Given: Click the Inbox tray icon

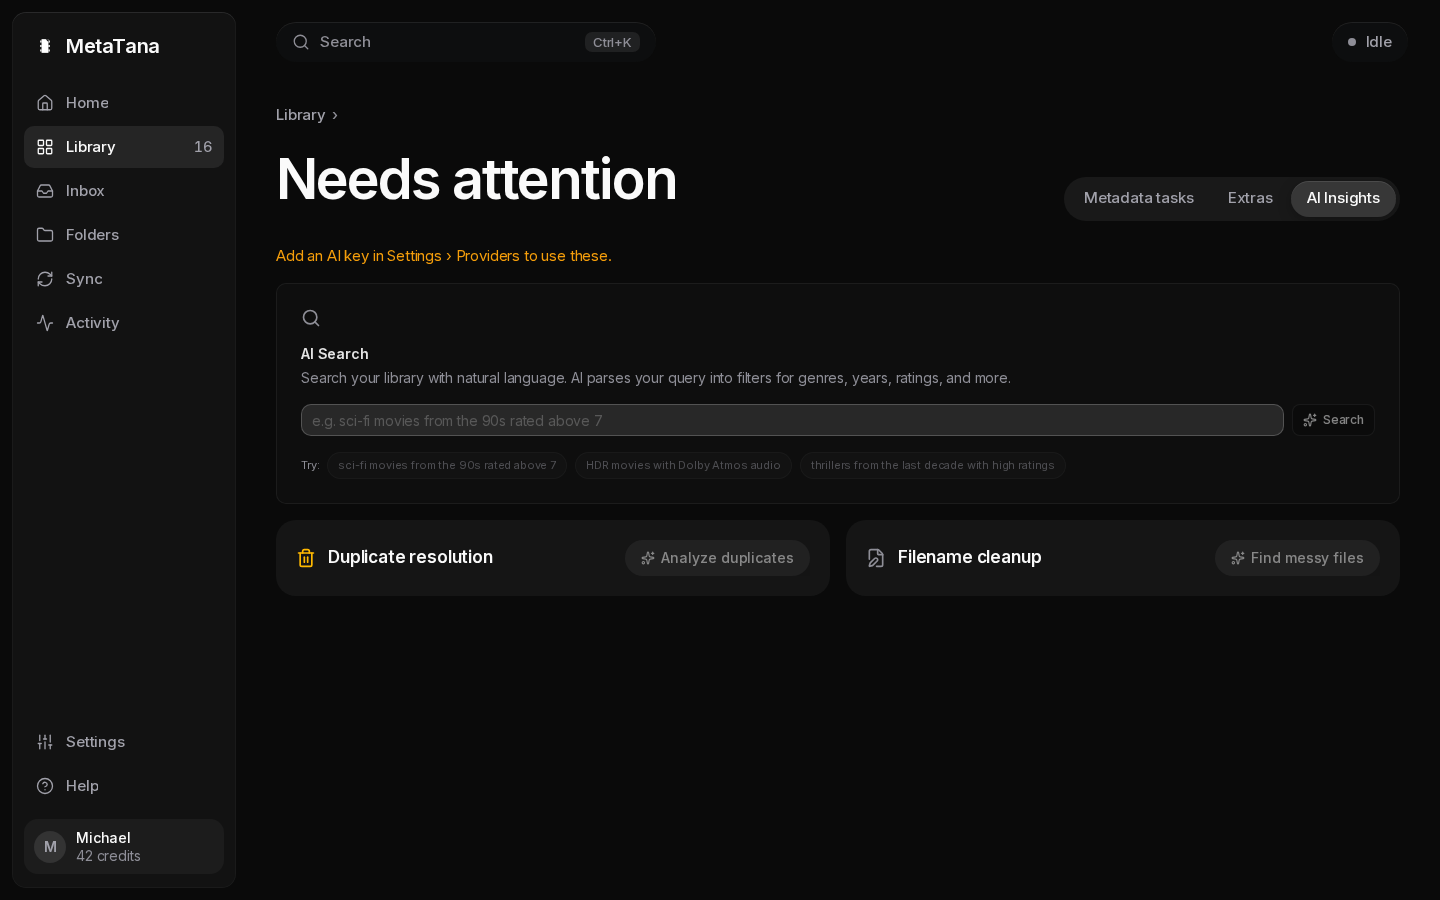Looking at the screenshot, I should (45, 191).
